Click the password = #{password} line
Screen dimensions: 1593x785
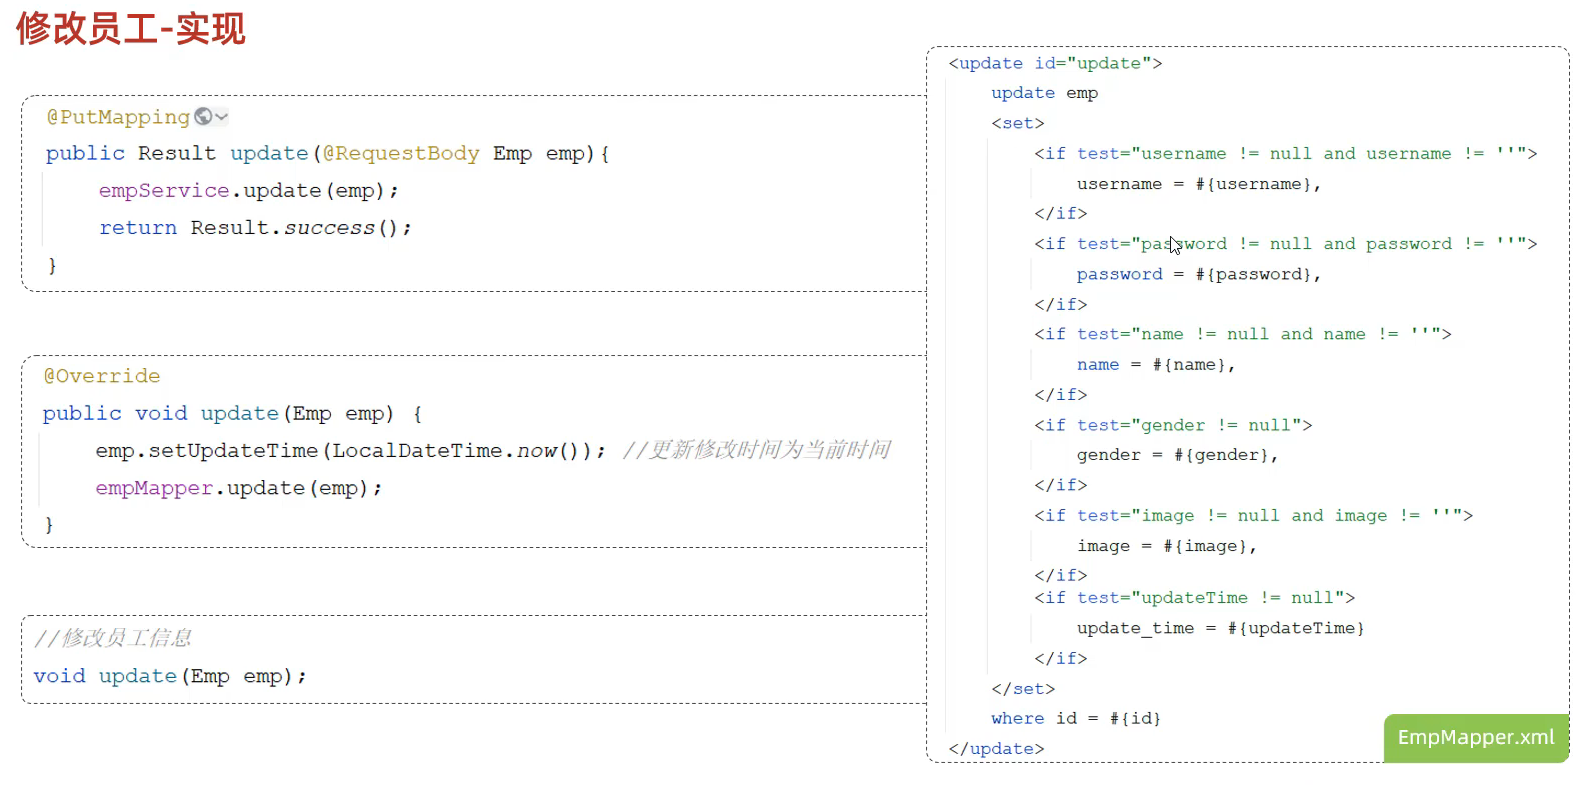[x=1198, y=274]
